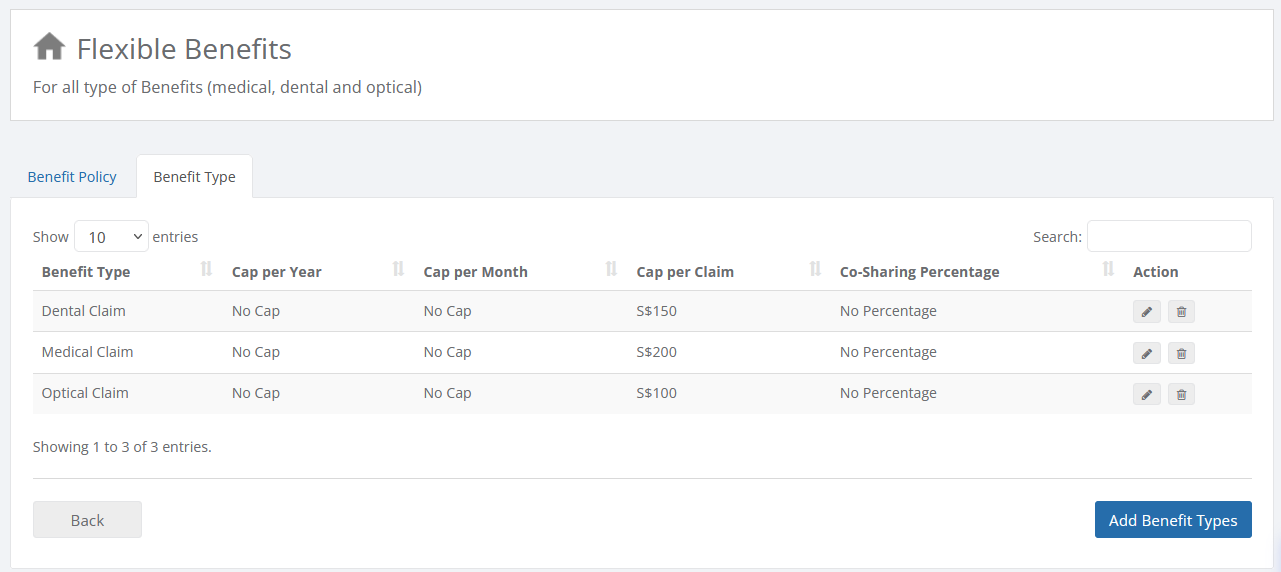
Task: Switch to the Benefit Policy tab
Action: 72,177
